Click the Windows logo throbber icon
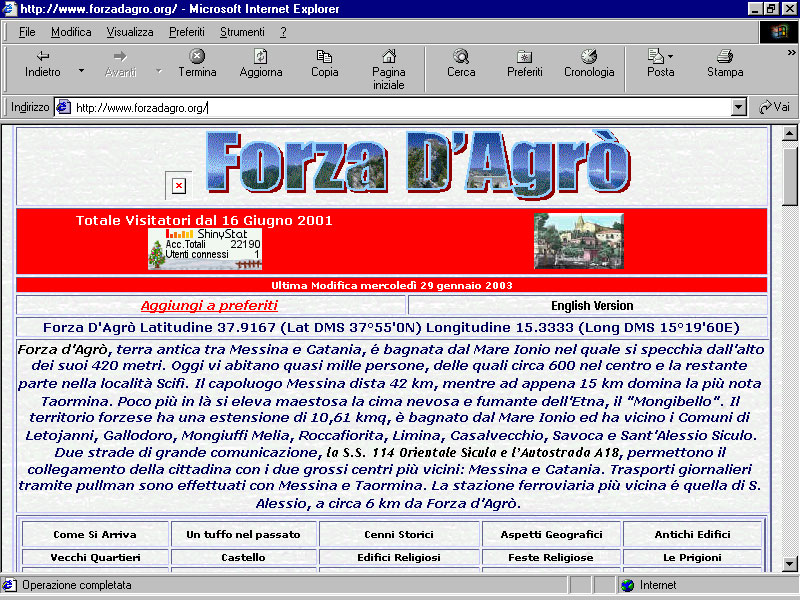800x600 pixels. (779, 32)
